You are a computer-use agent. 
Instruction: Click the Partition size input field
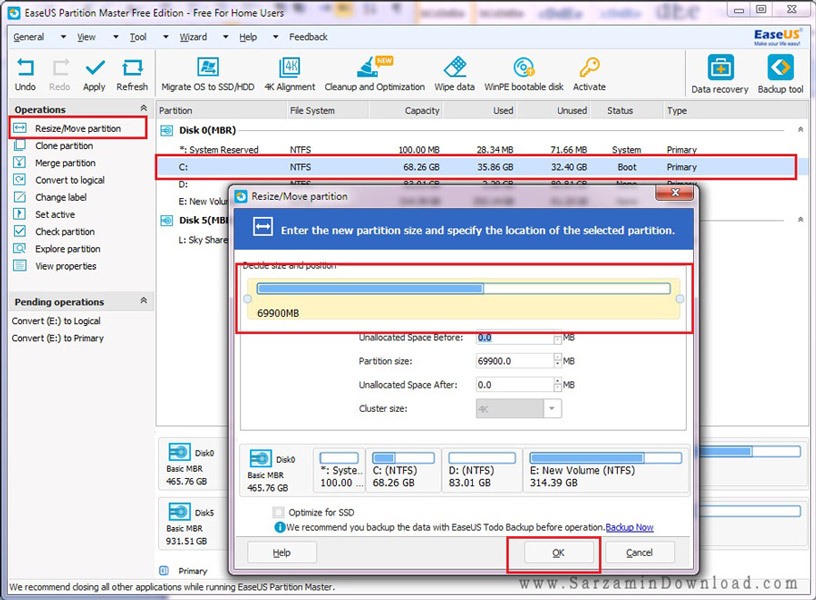tap(513, 361)
